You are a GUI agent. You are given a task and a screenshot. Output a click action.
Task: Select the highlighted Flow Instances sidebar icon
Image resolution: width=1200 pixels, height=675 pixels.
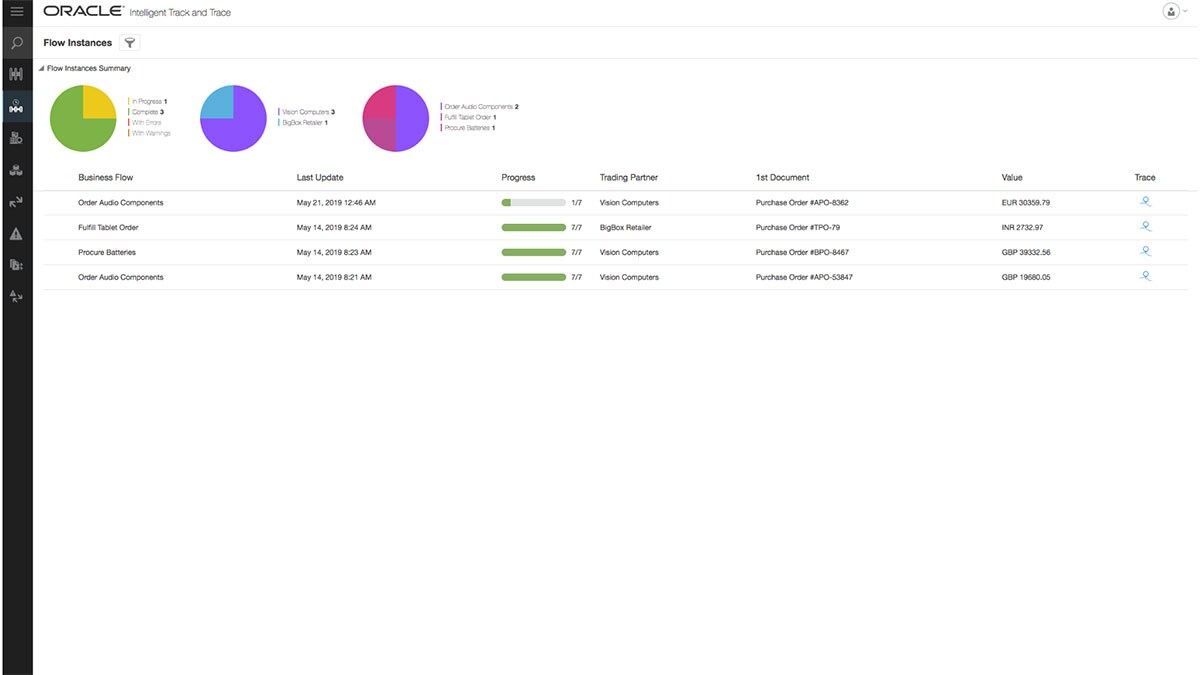[16, 106]
